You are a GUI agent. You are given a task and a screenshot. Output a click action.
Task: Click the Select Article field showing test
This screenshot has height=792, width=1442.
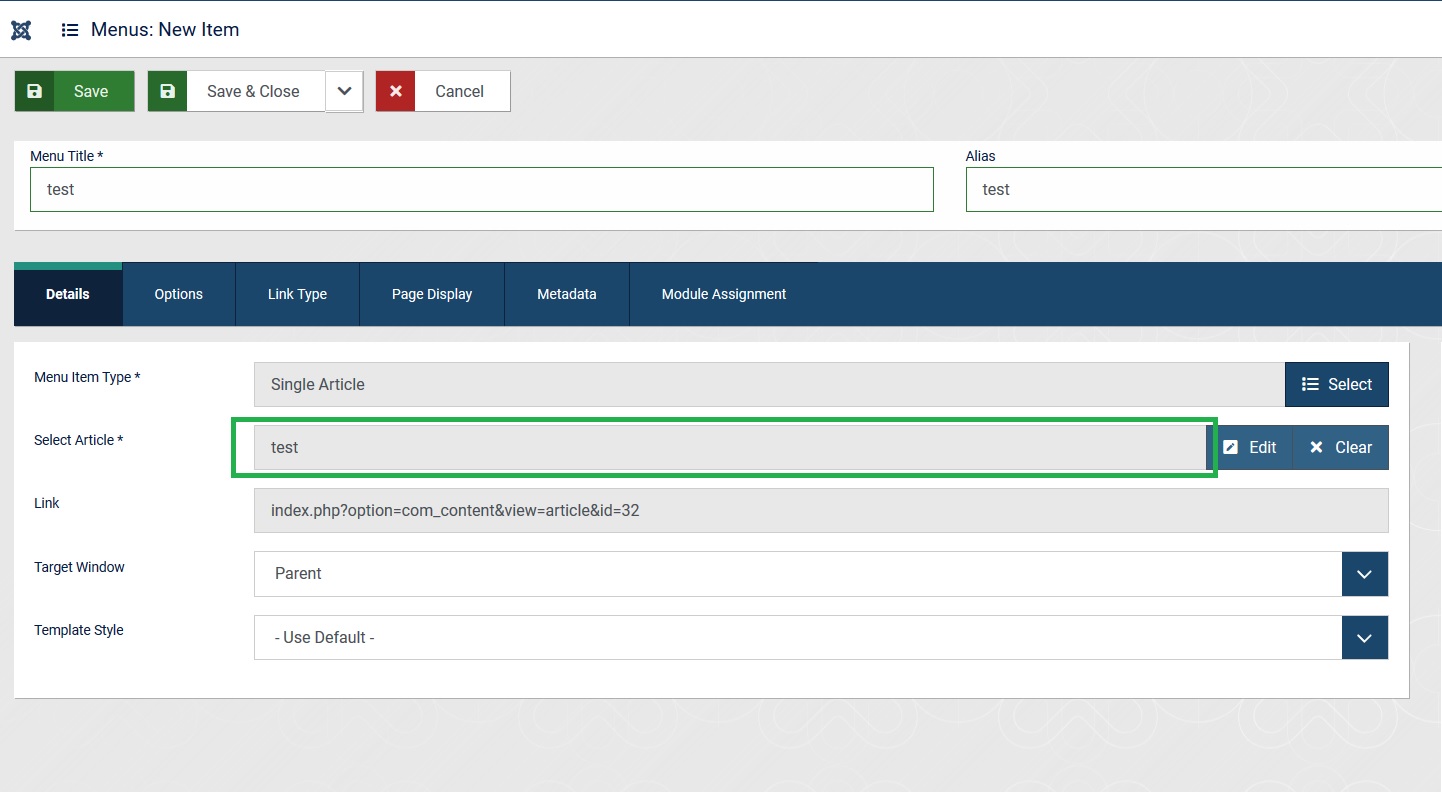coord(730,447)
